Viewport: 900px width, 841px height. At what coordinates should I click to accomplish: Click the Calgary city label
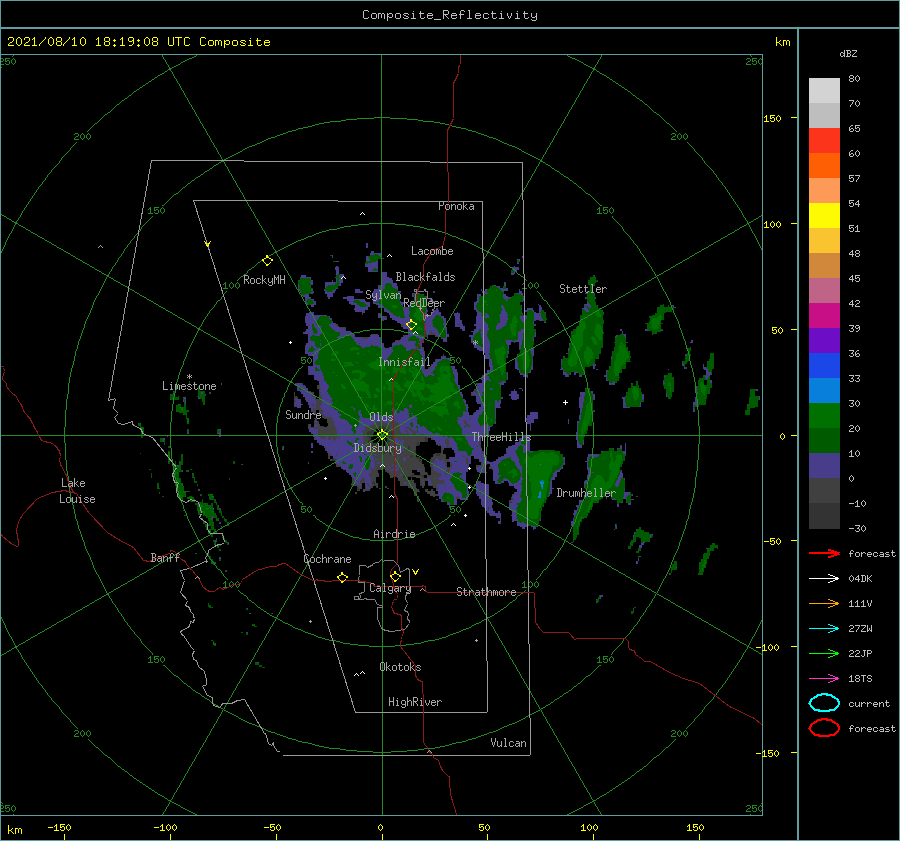tap(390, 588)
